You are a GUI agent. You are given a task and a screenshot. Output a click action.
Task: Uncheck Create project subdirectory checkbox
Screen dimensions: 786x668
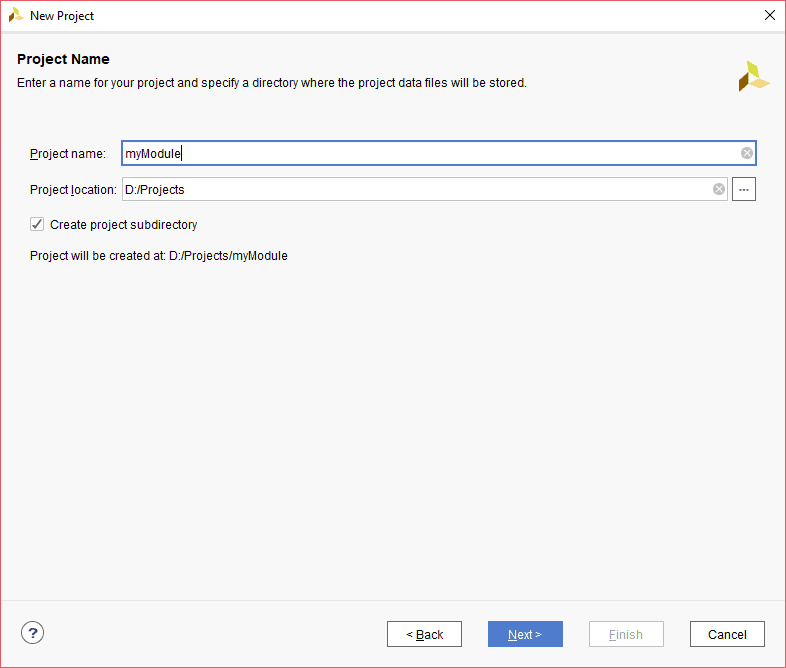click(37, 224)
